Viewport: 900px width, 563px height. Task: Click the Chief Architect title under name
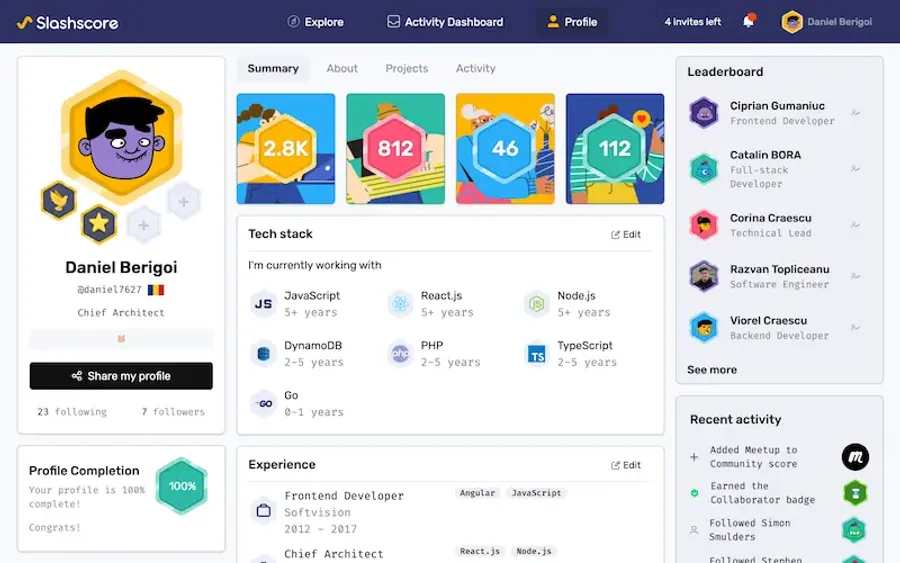pos(121,313)
